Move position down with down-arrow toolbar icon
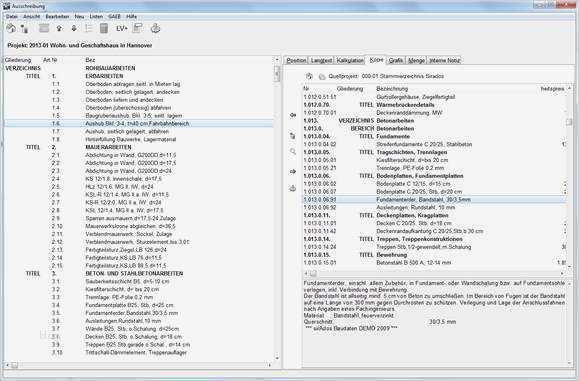The width and height of the screenshot is (579, 381). [x=74, y=28]
